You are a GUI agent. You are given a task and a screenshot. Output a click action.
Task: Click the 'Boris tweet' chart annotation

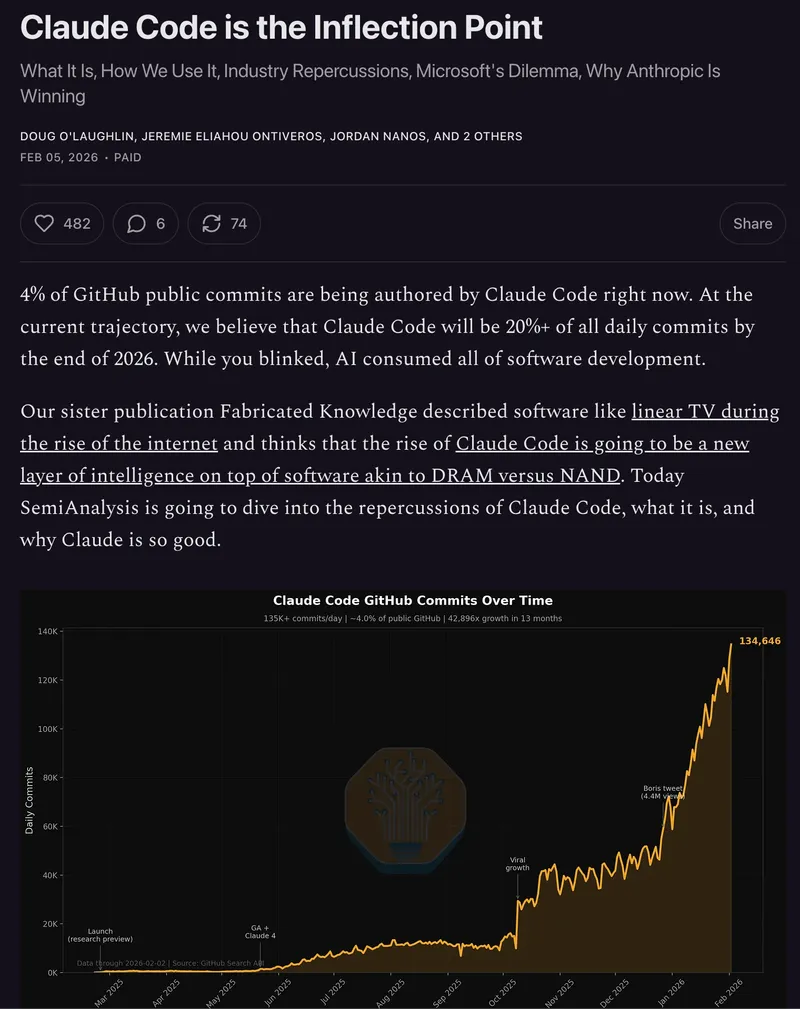pos(663,793)
